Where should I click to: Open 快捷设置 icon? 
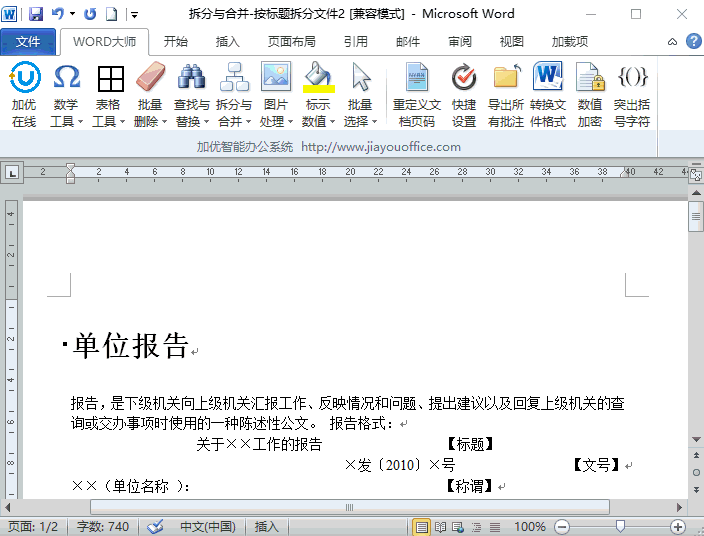[x=464, y=77]
